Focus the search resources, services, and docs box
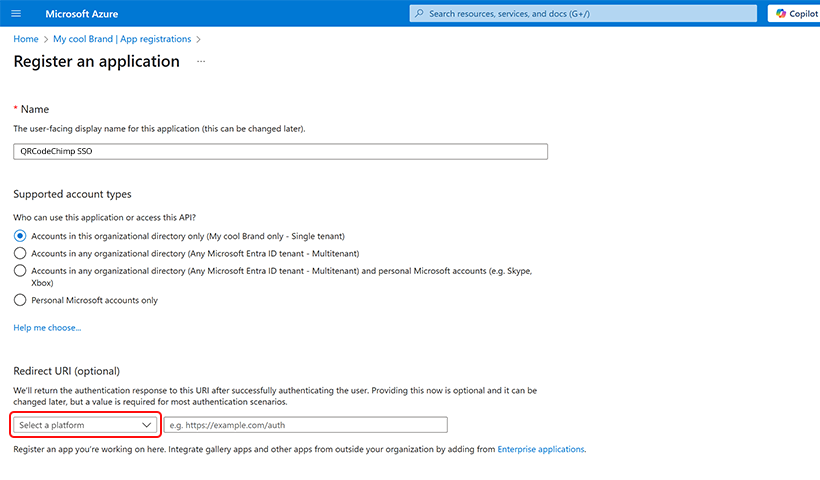This screenshot has height=480, width=820. click(583, 14)
